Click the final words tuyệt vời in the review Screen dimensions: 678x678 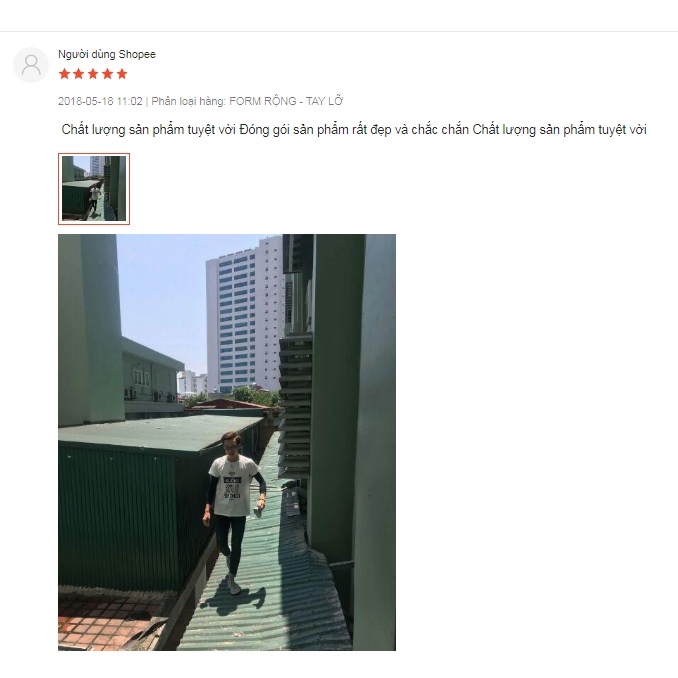(x=622, y=130)
